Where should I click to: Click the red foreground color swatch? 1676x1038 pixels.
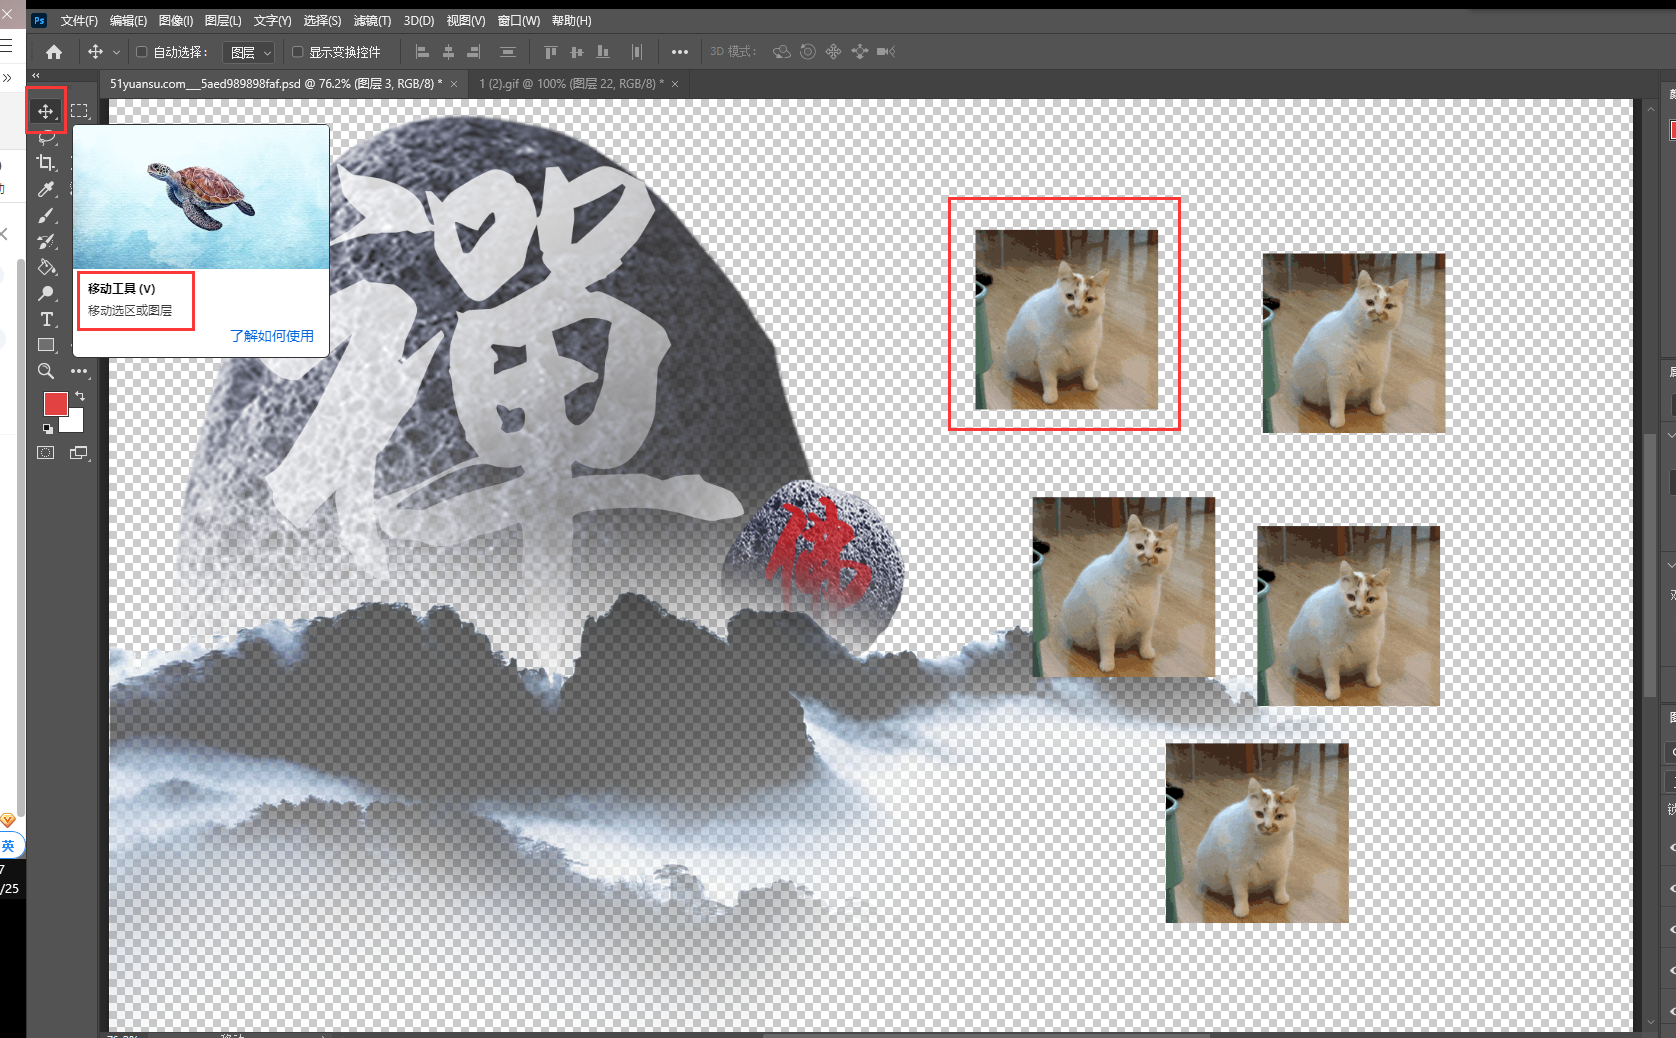coord(55,403)
